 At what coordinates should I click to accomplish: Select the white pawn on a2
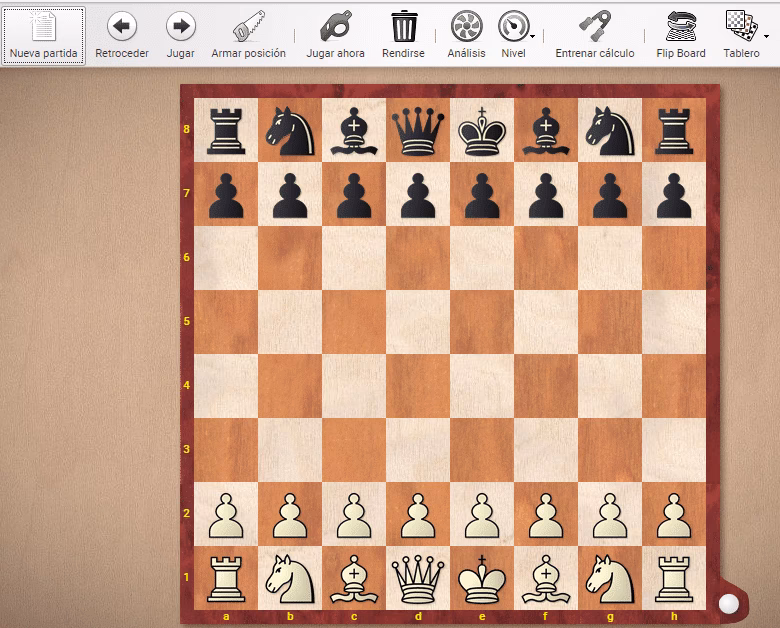tap(226, 515)
